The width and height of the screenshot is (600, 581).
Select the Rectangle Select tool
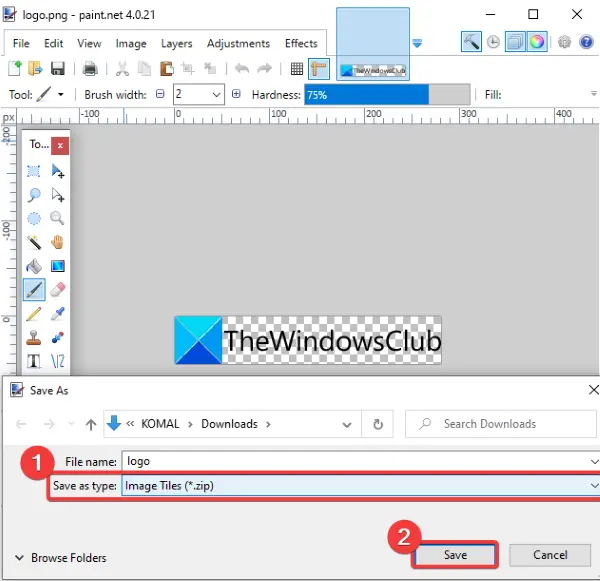34,171
